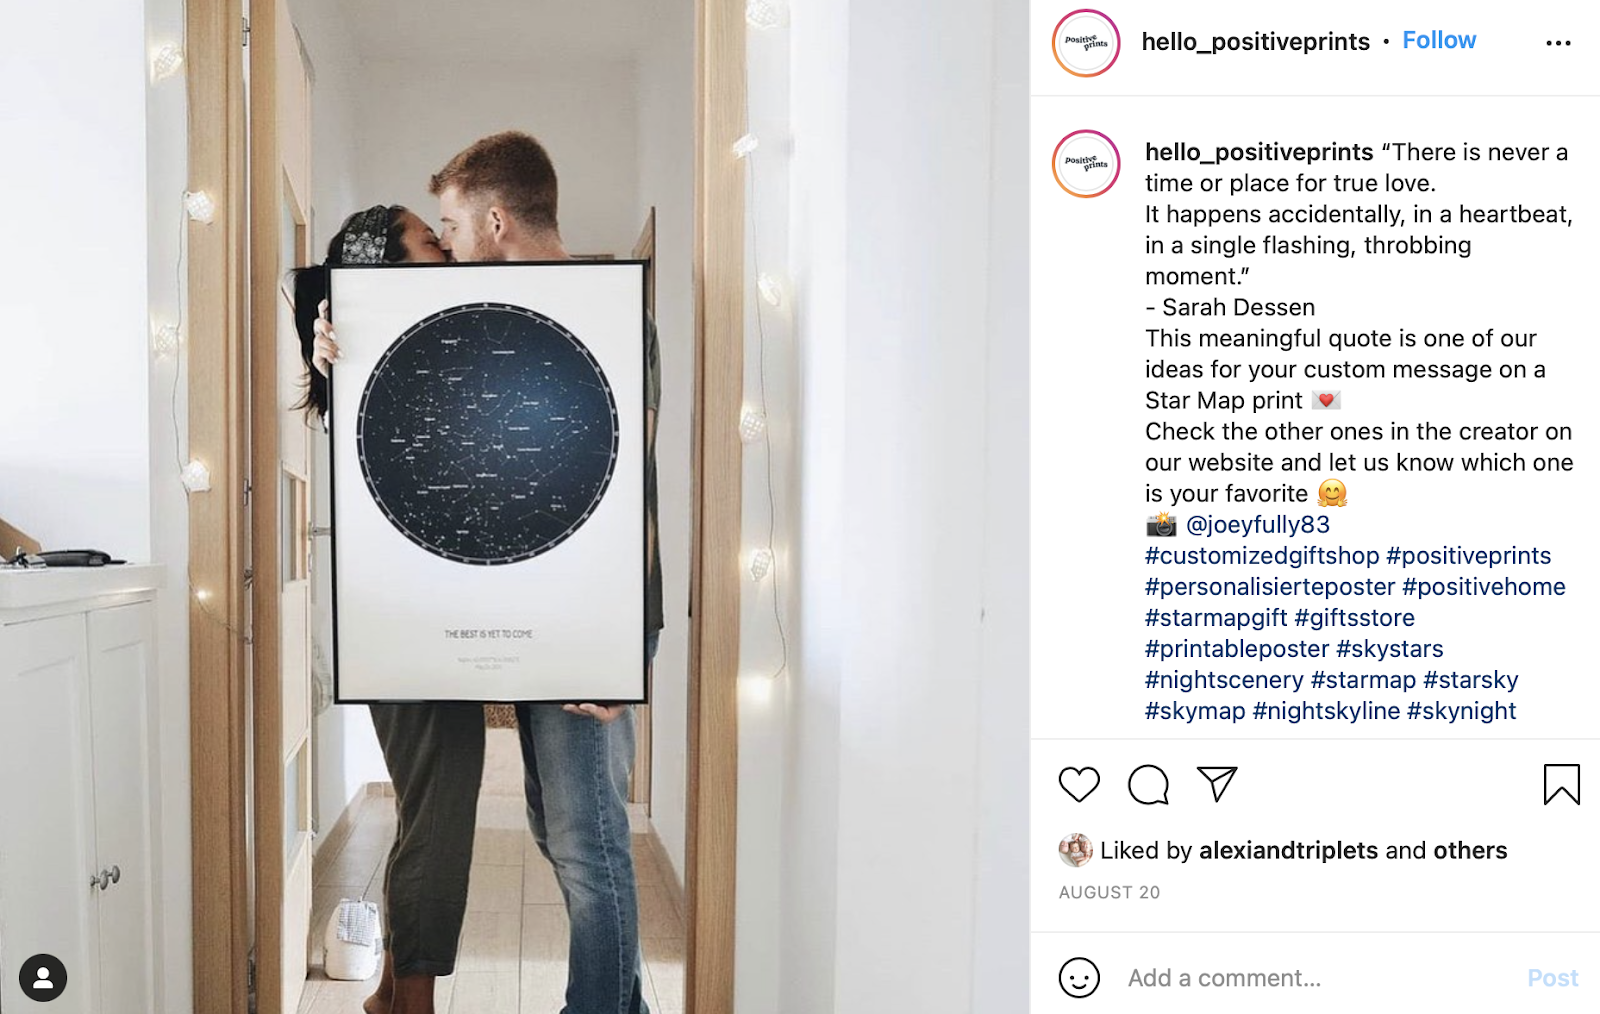Open the #customizedgiftshop hashtag
1600x1014 pixels.
pos(1262,555)
